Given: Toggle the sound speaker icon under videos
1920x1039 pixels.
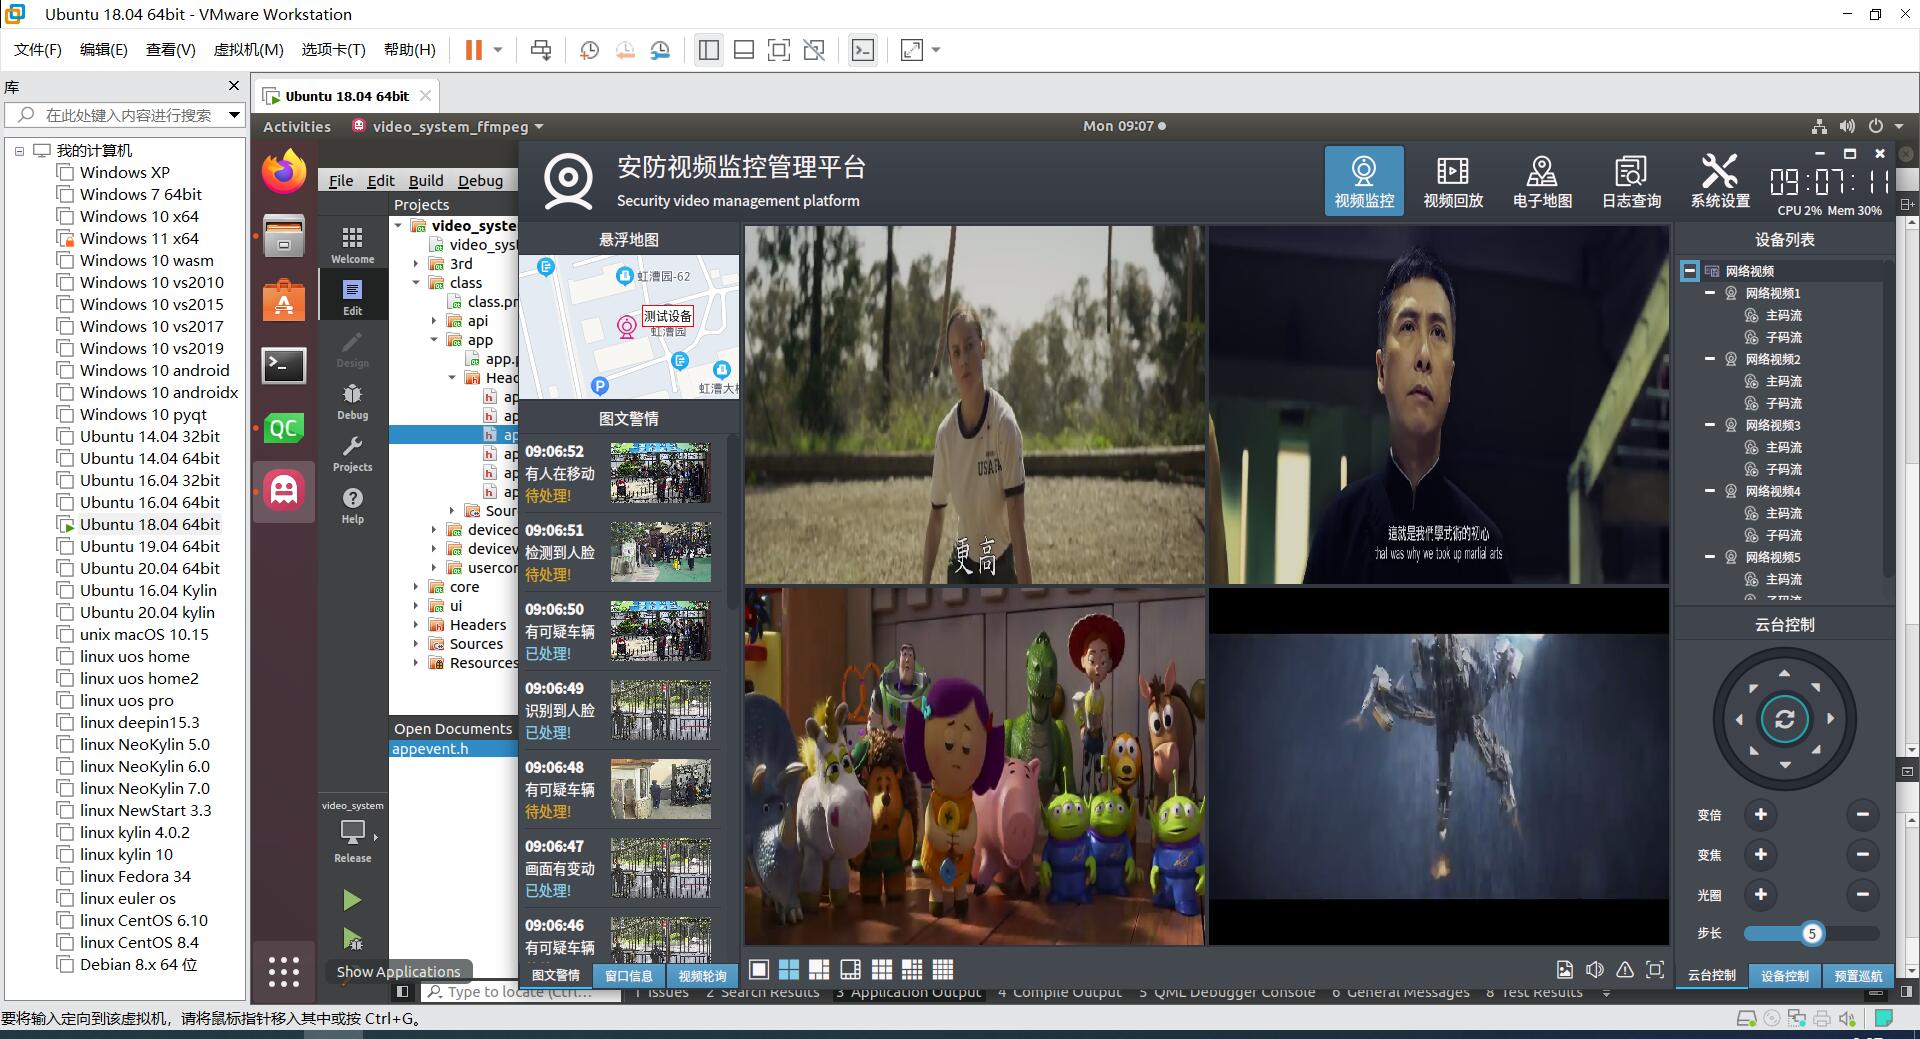Looking at the screenshot, I should click(x=1595, y=970).
